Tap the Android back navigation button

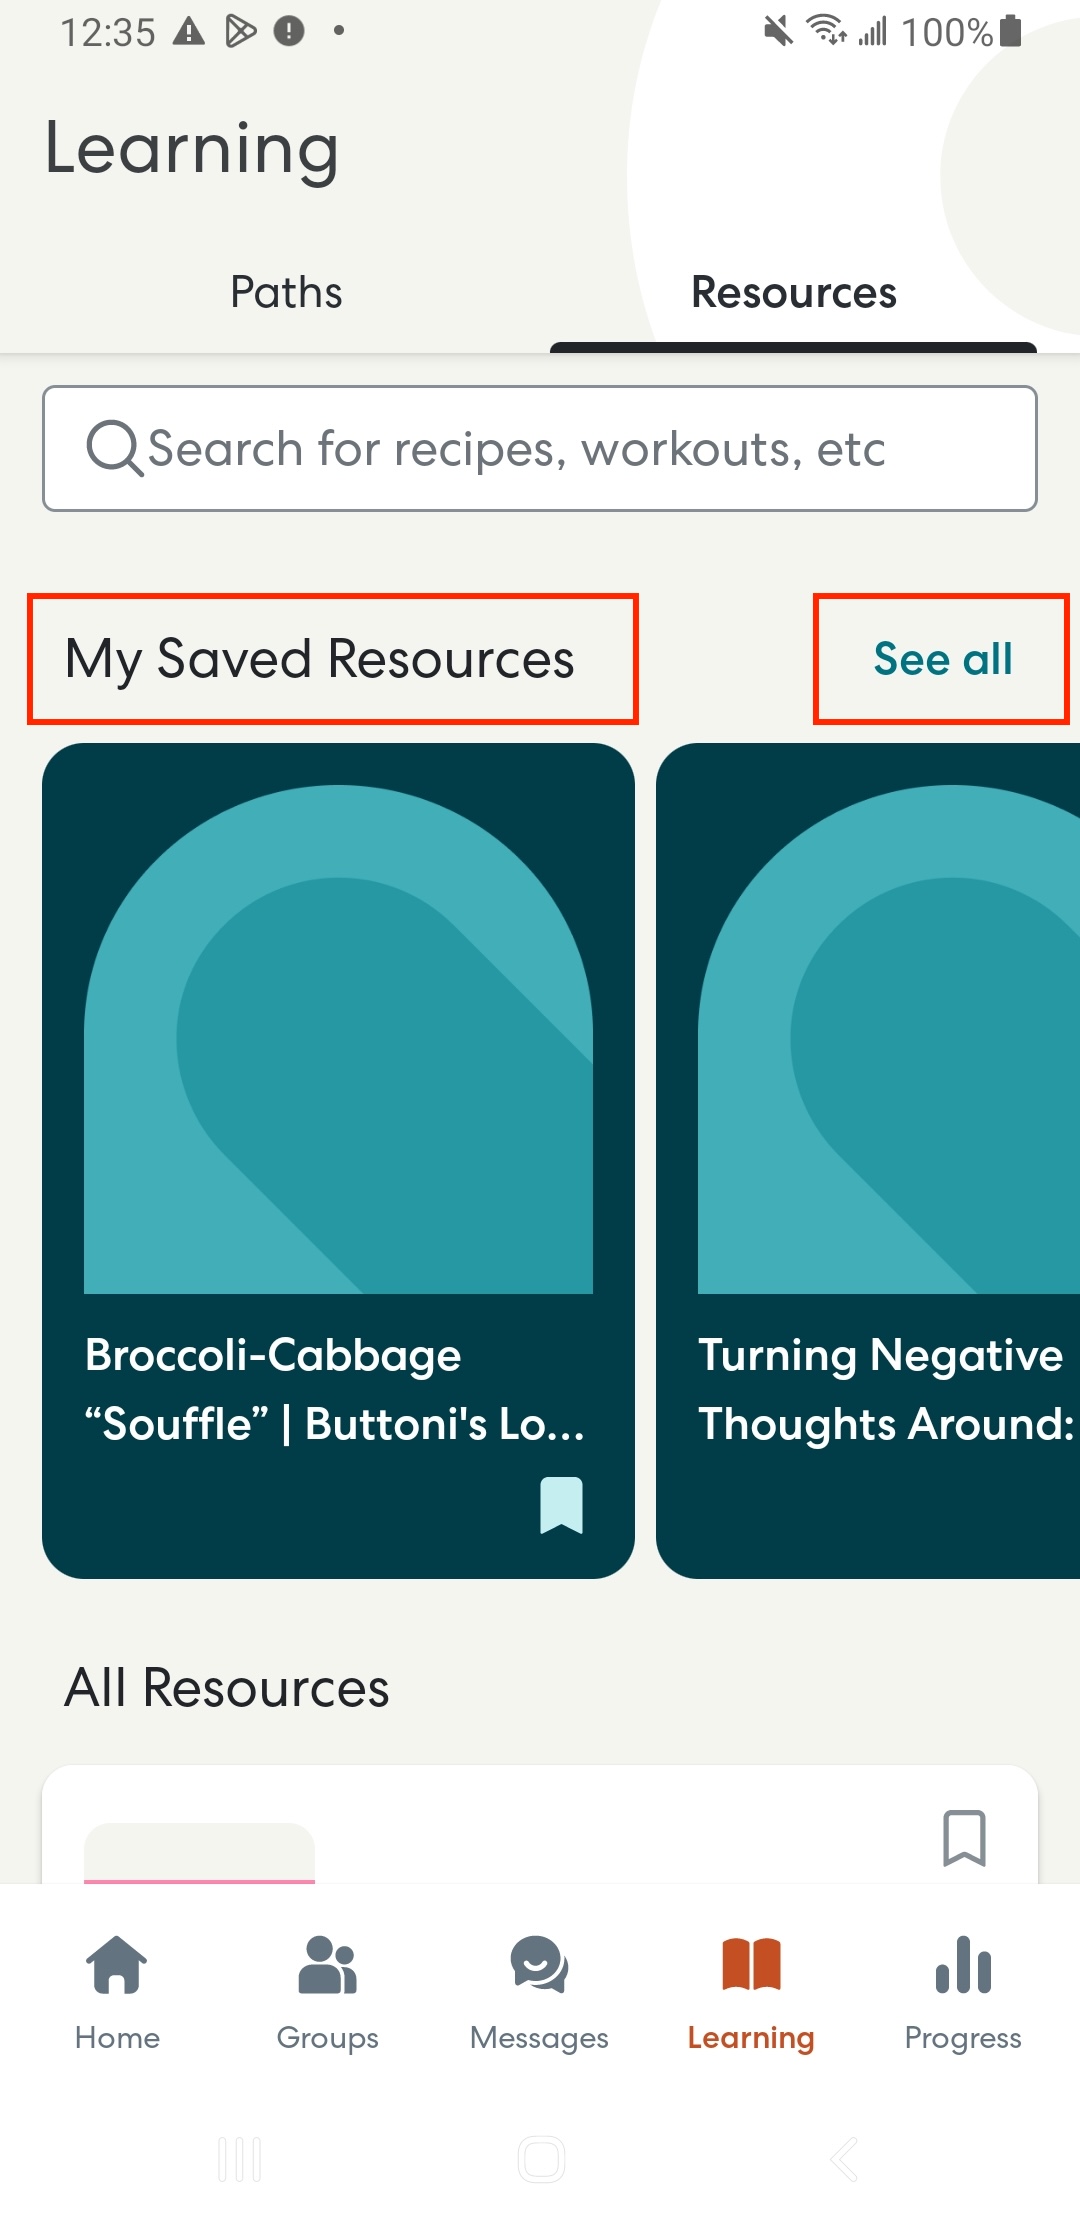[844, 2159]
